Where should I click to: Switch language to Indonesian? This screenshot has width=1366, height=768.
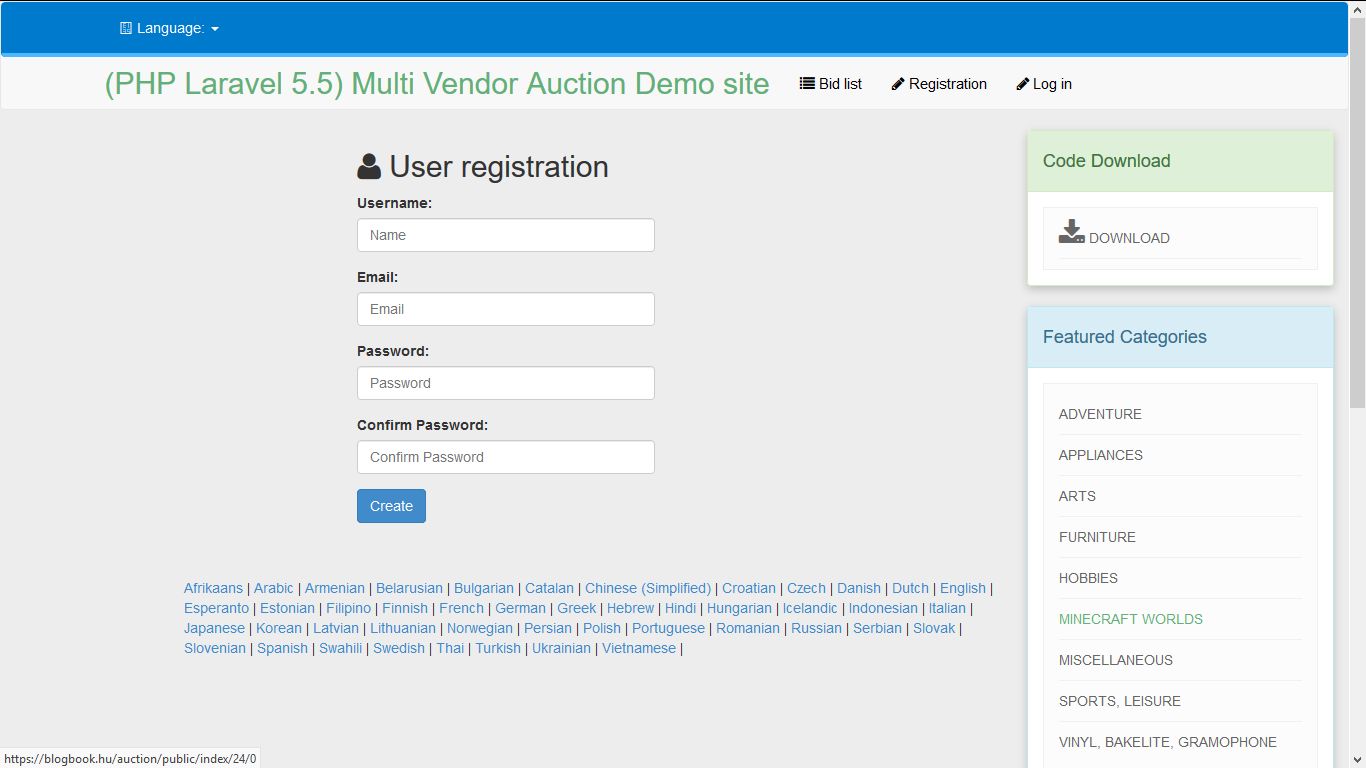pyautogui.click(x=883, y=608)
